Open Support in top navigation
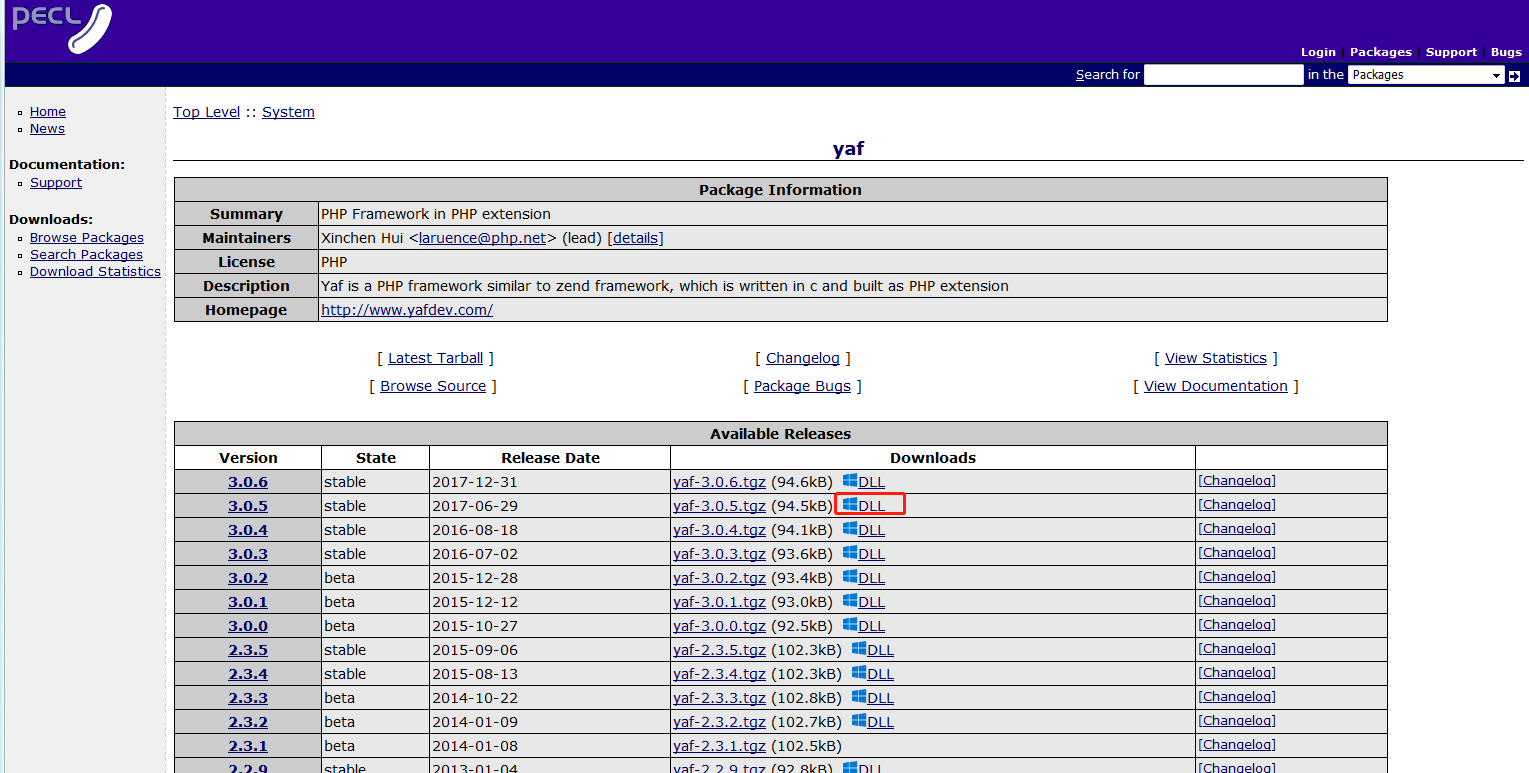The height and width of the screenshot is (773, 1529). click(x=1451, y=52)
